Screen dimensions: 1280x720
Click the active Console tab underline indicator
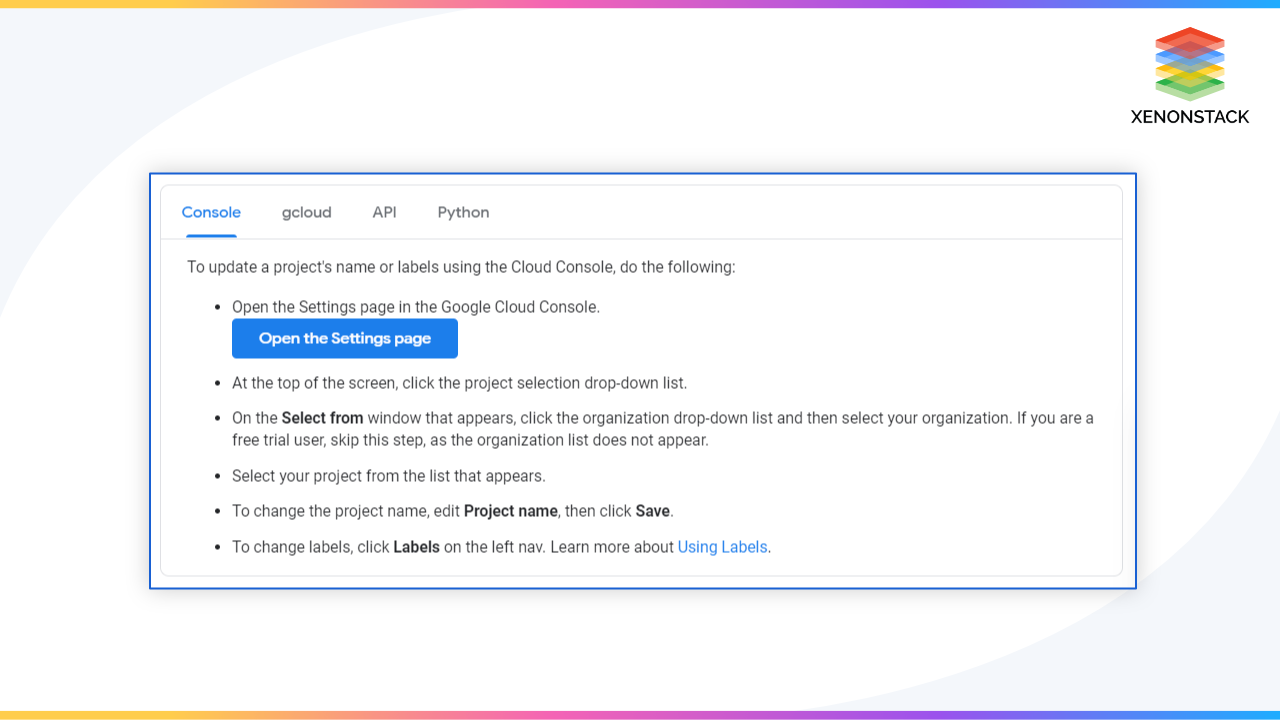(x=210, y=234)
